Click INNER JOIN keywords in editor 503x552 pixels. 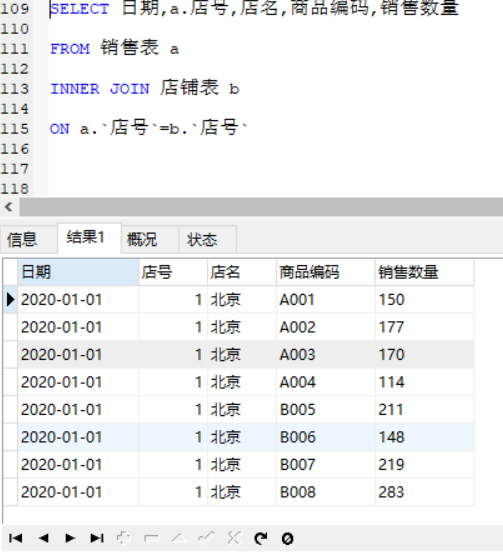tap(100, 89)
